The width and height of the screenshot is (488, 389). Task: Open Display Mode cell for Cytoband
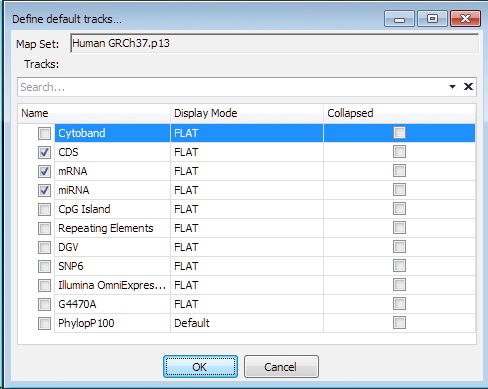[247, 133]
